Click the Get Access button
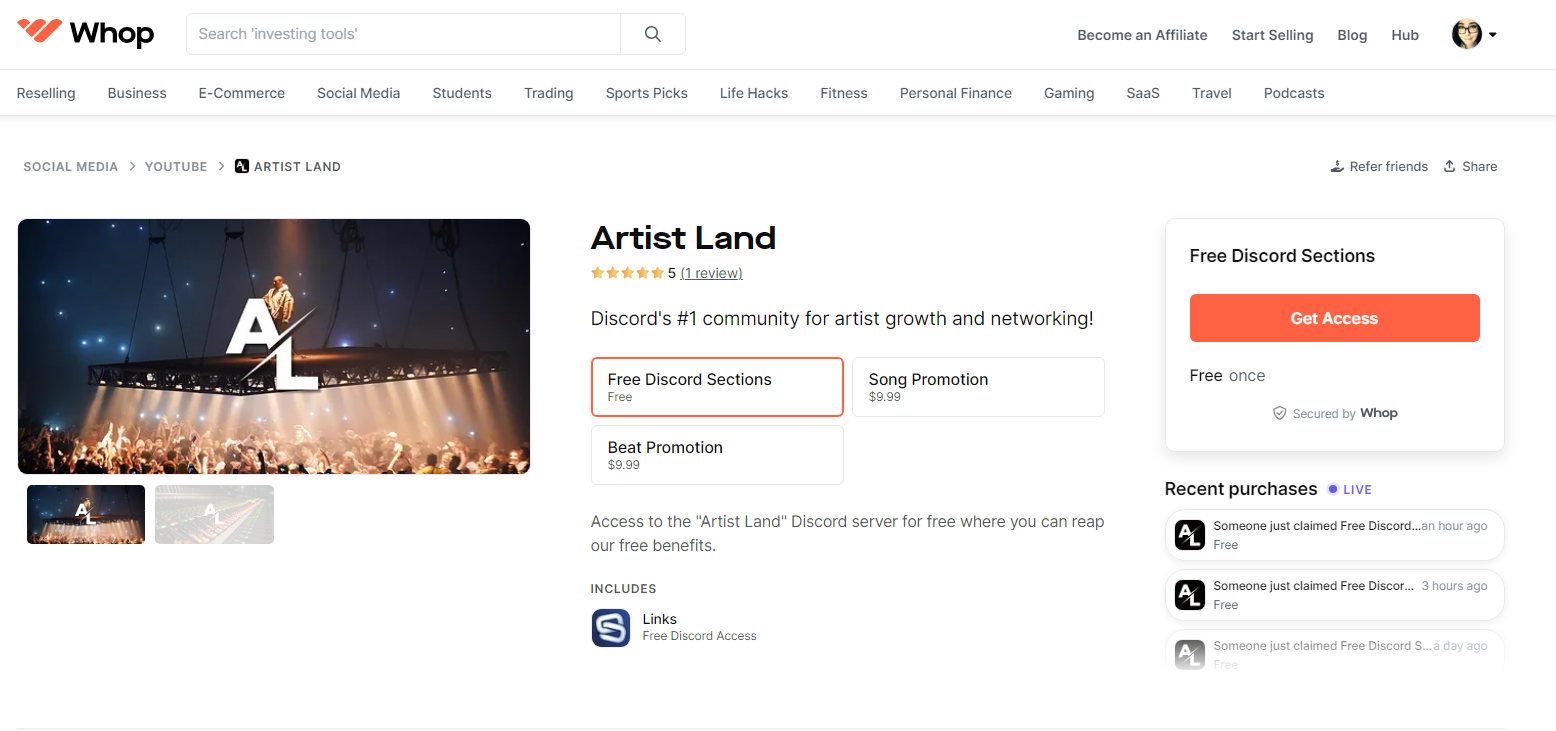Viewport: 1556px width, 731px height. pyautogui.click(x=1334, y=318)
